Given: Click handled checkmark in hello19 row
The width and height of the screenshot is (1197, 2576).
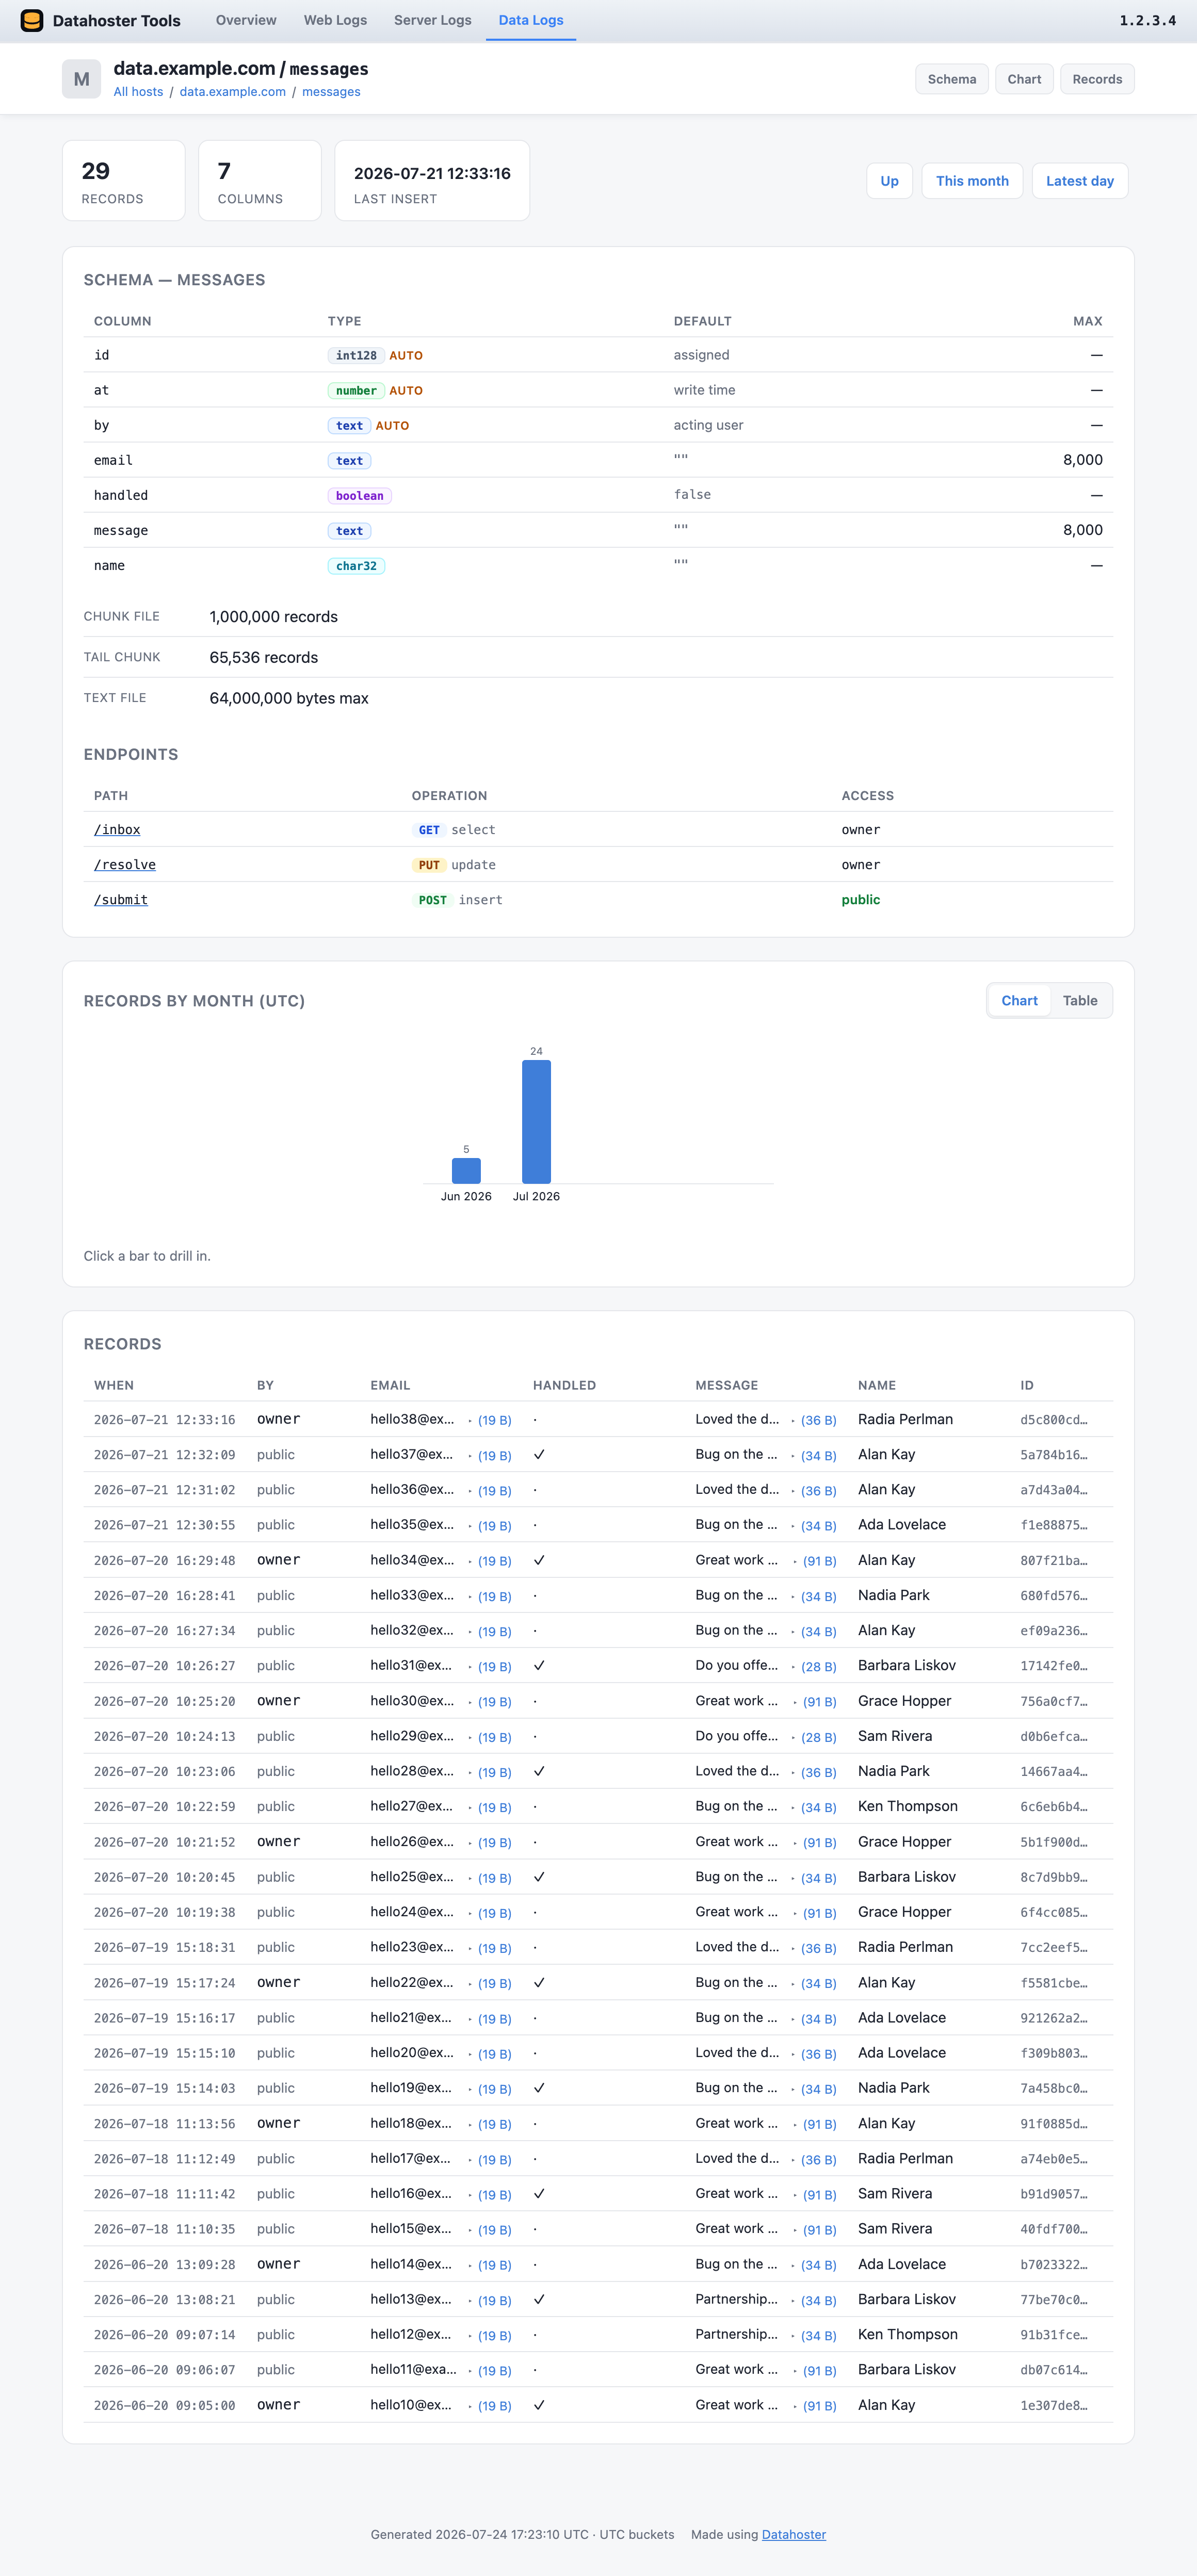Looking at the screenshot, I should pos(539,2088).
